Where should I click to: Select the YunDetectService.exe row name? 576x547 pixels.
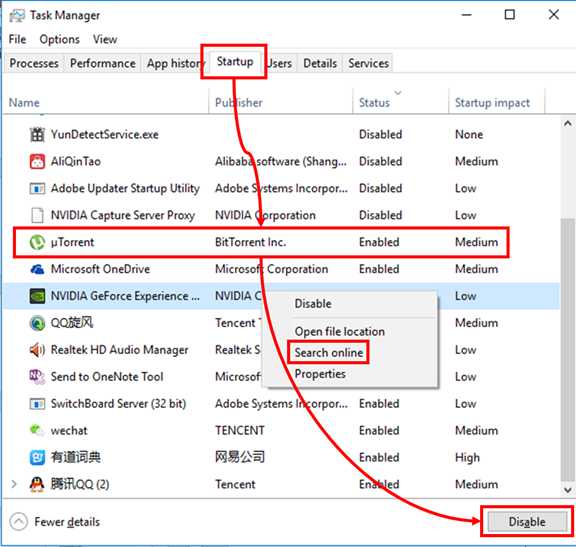105,134
